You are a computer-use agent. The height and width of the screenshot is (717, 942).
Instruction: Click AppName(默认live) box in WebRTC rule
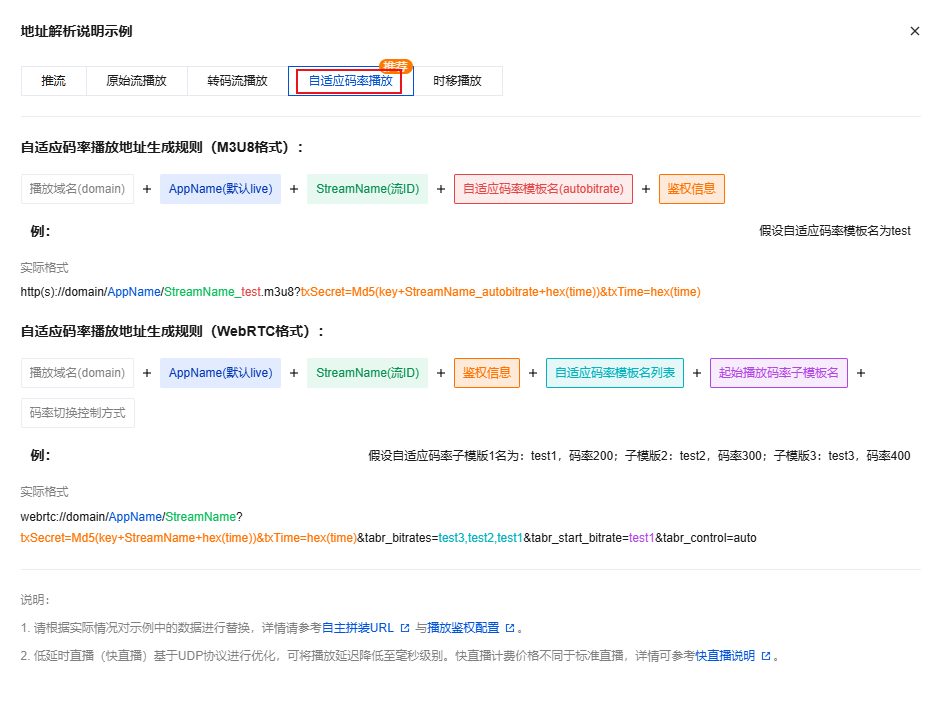pos(220,373)
